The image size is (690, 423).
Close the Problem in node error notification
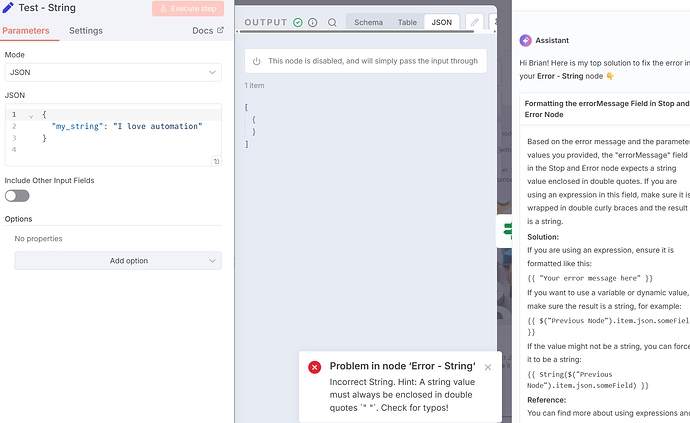pyautogui.click(x=488, y=367)
